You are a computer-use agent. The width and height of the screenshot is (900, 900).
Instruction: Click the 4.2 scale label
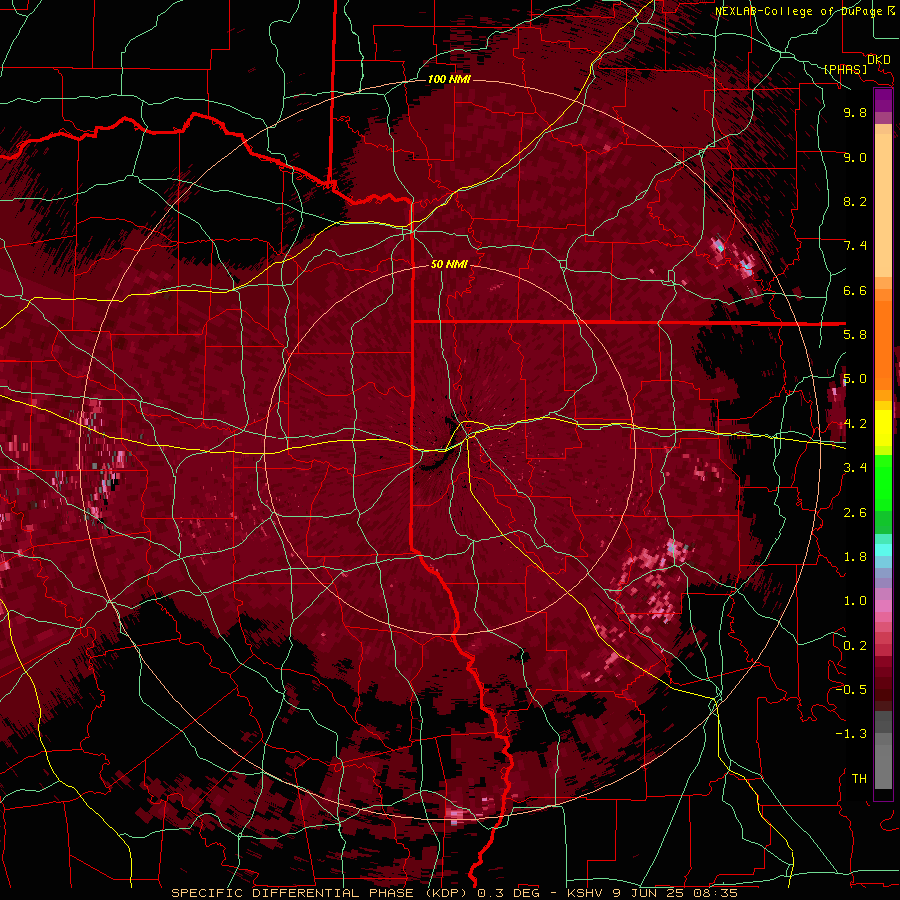[855, 424]
